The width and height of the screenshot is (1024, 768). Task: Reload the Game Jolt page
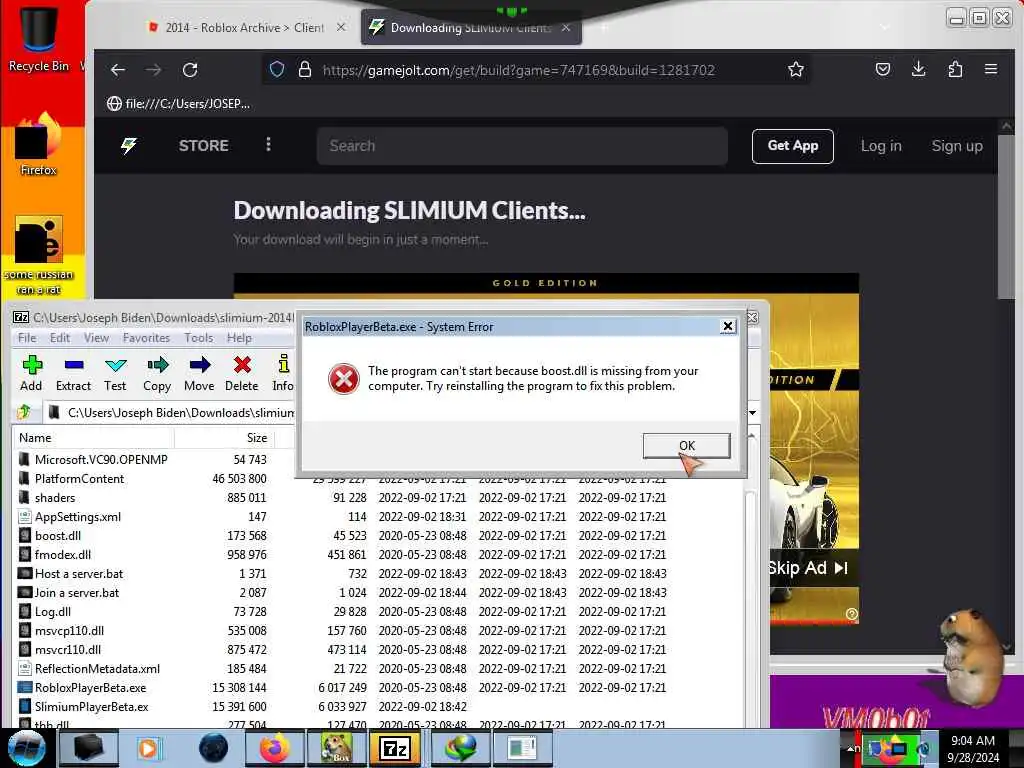(190, 70)
